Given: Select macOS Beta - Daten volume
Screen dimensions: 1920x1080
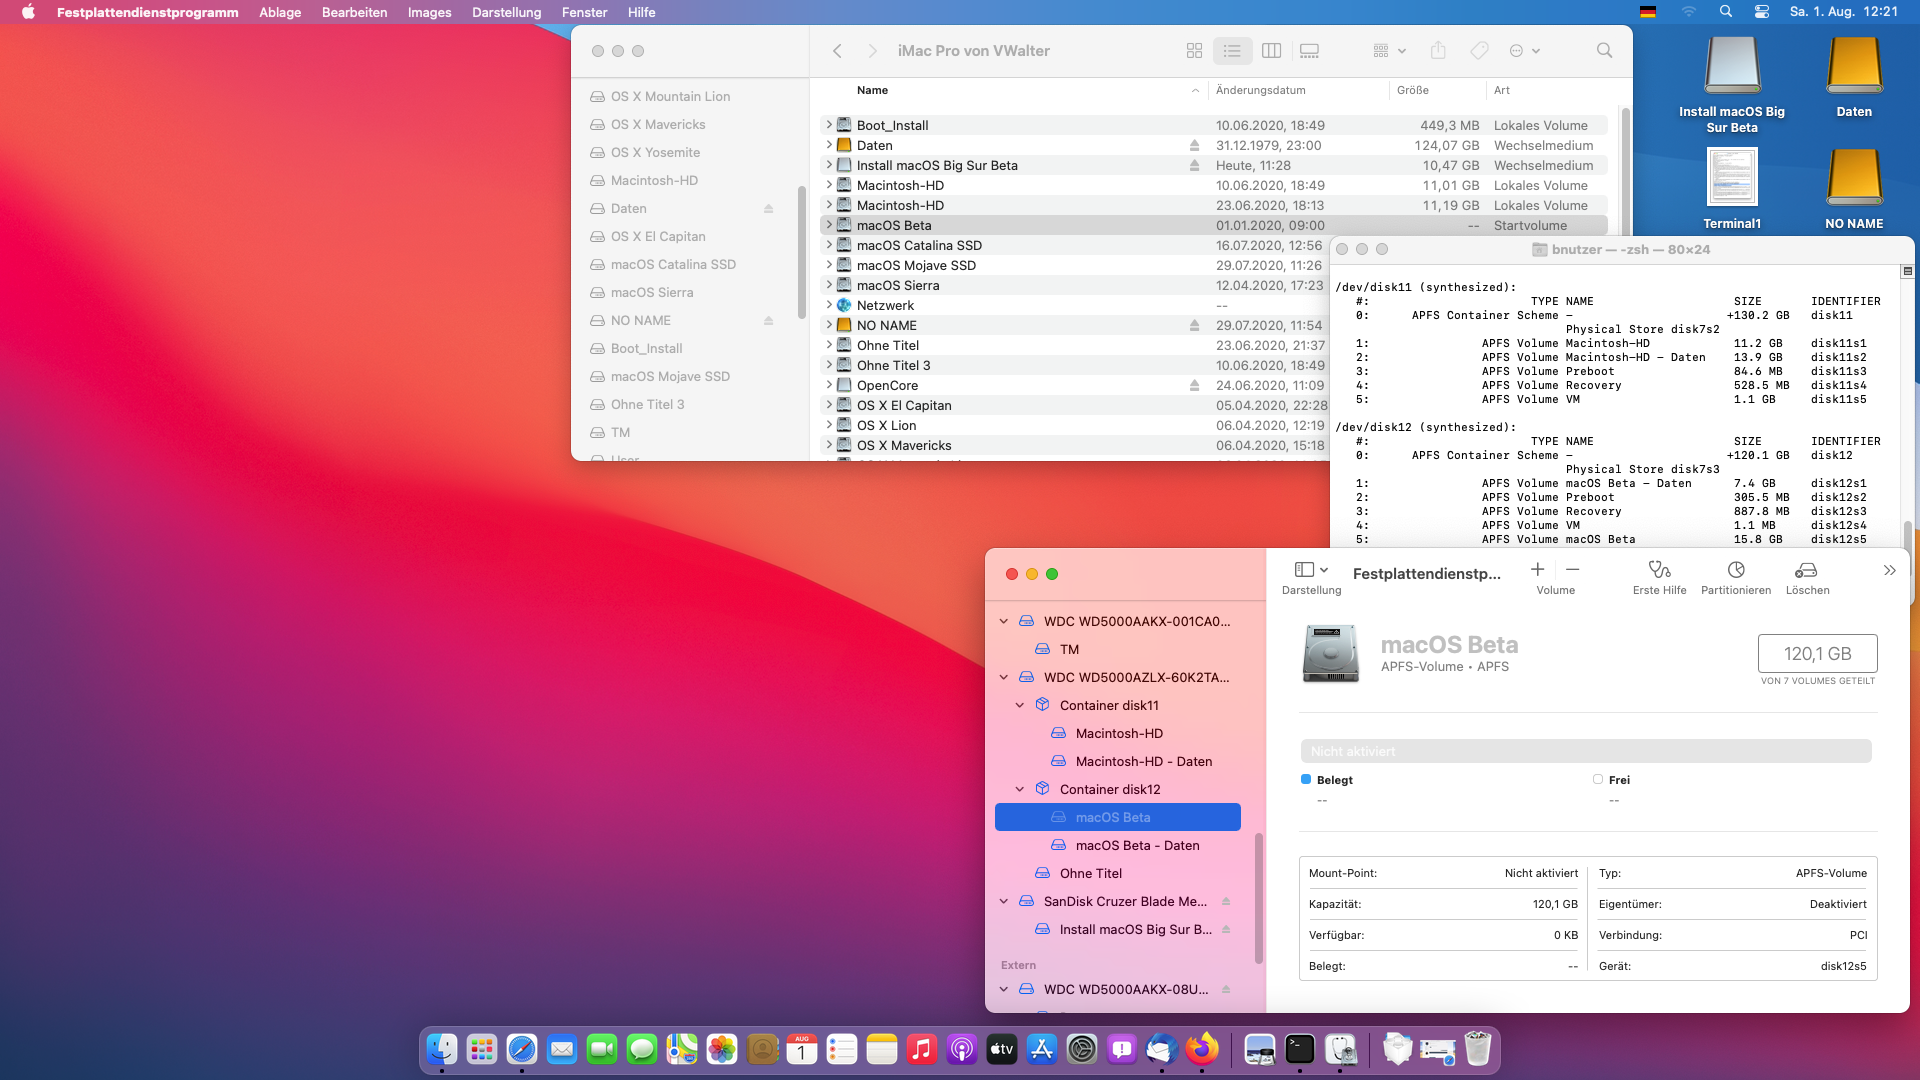Looking at the screenshot, I should 1137,846.
